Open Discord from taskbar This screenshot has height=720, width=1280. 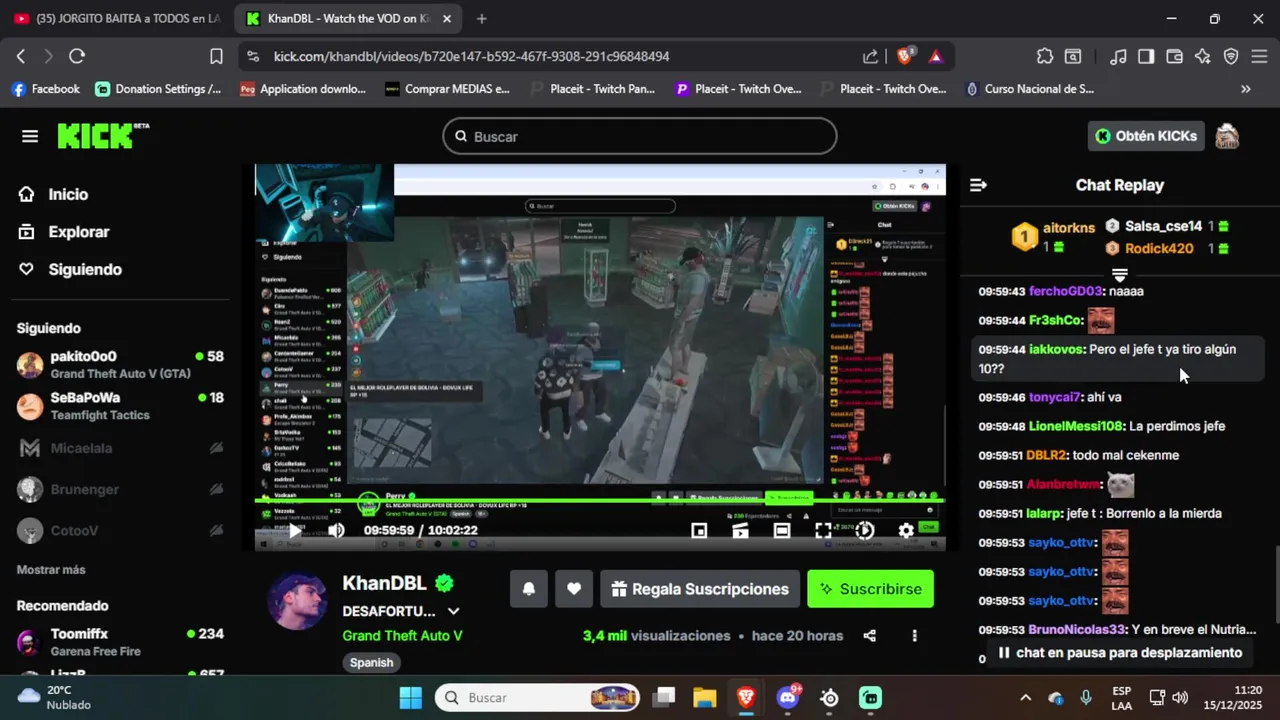coord(787,698)
